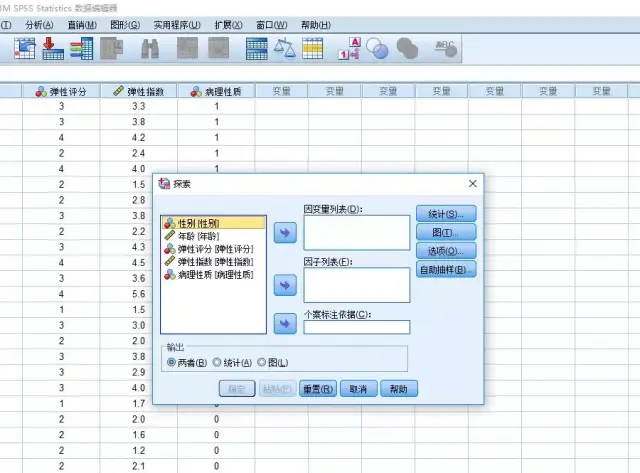Open the 扩展(X) menu
The width and height of the screenshot is (640, 473).
[x=229, y=25]
